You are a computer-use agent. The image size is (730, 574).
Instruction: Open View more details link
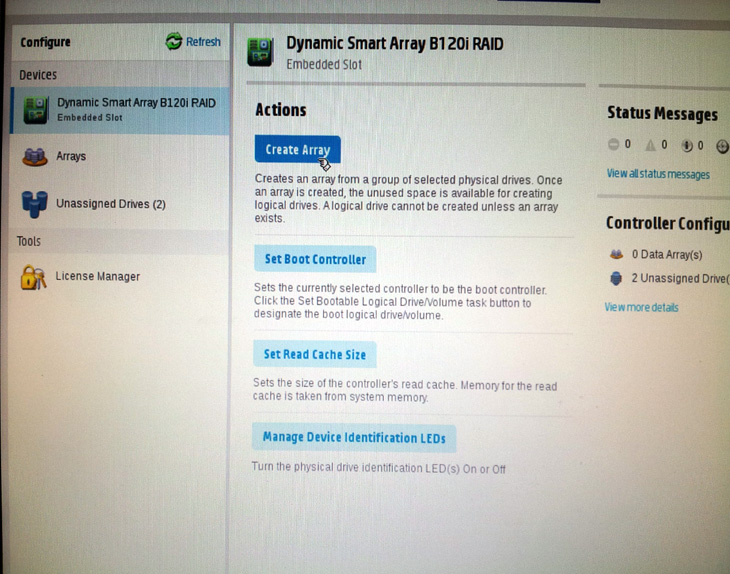[x=641, y=307]
